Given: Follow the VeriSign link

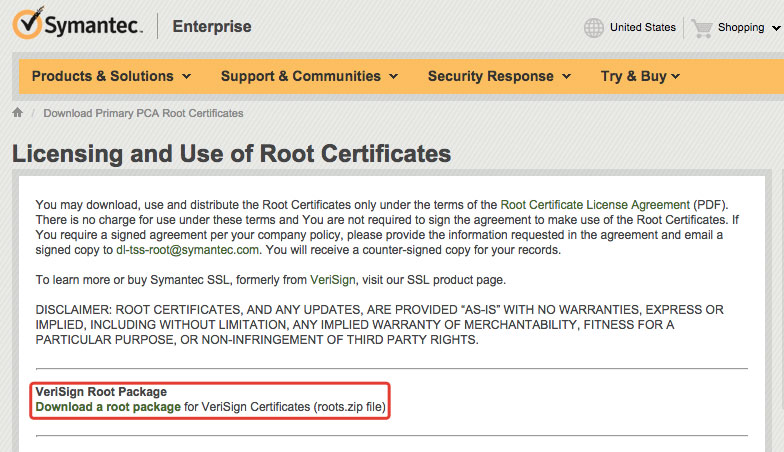Looking at the screenshot, I should 332,280.
